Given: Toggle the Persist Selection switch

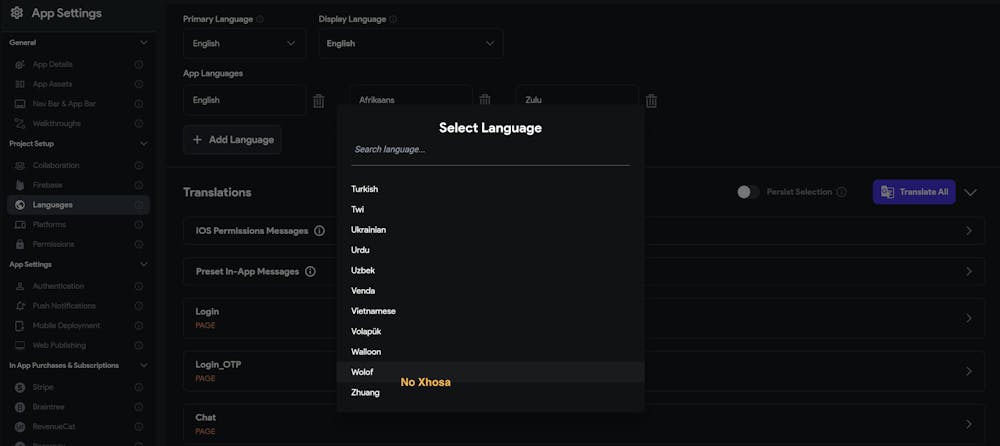Looking at the screenshot, I should (747, 192).
